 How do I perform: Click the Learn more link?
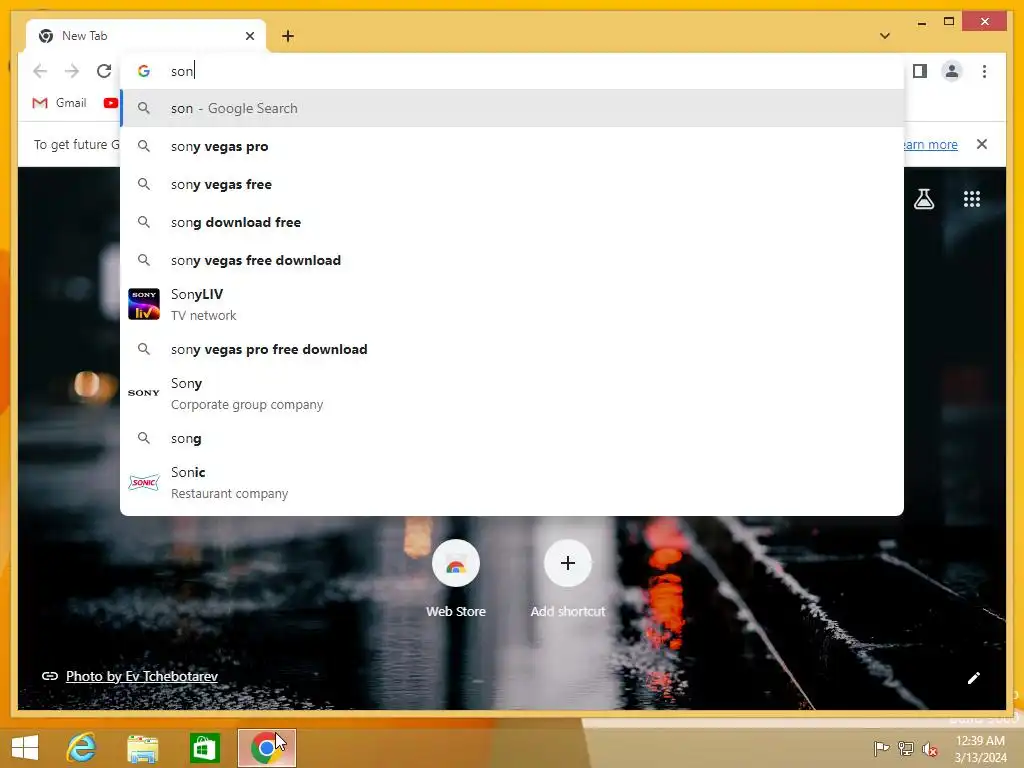(x=931, y=144)
